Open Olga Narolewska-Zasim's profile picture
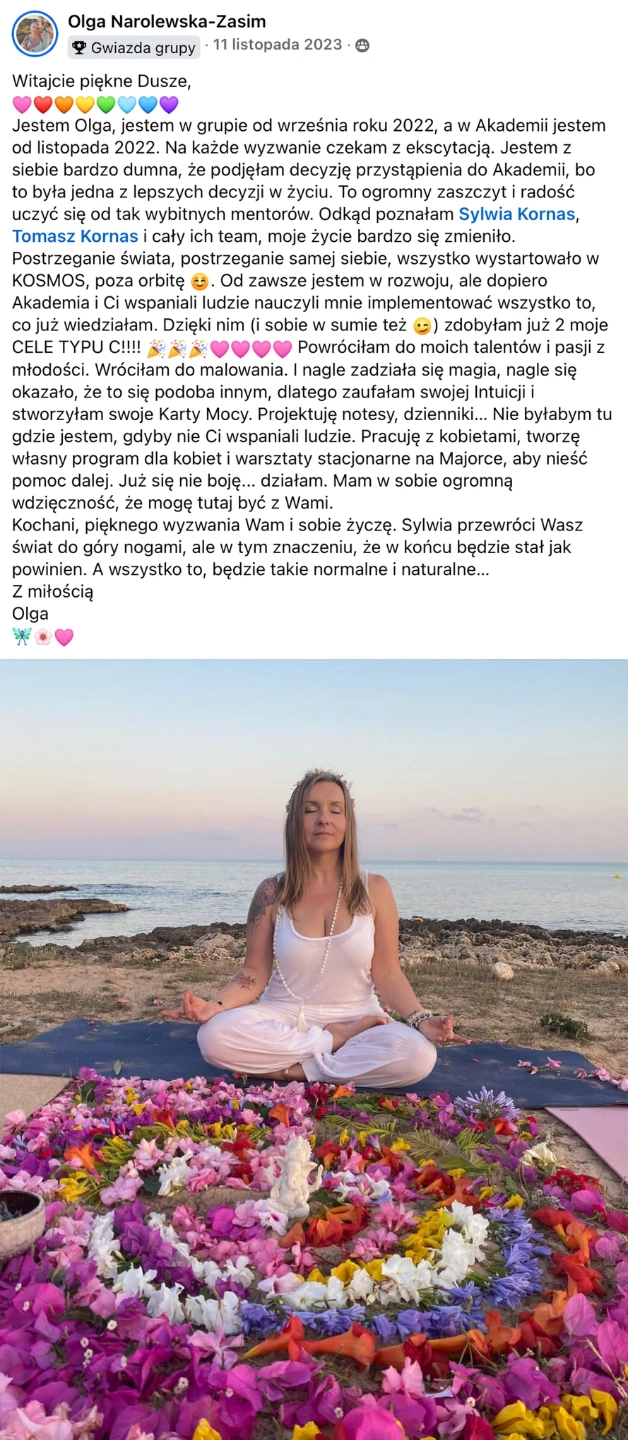 [35, 34]
